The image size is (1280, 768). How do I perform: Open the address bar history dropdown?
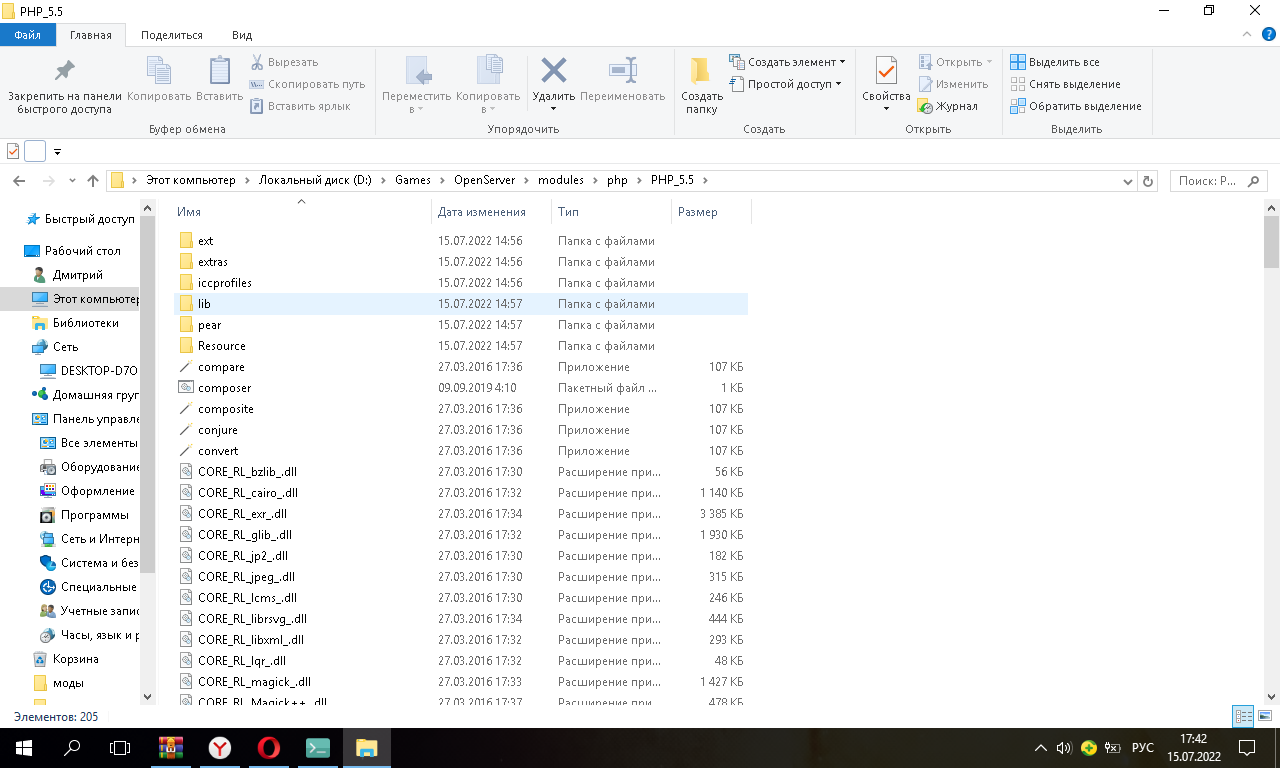coord(1129,181)
